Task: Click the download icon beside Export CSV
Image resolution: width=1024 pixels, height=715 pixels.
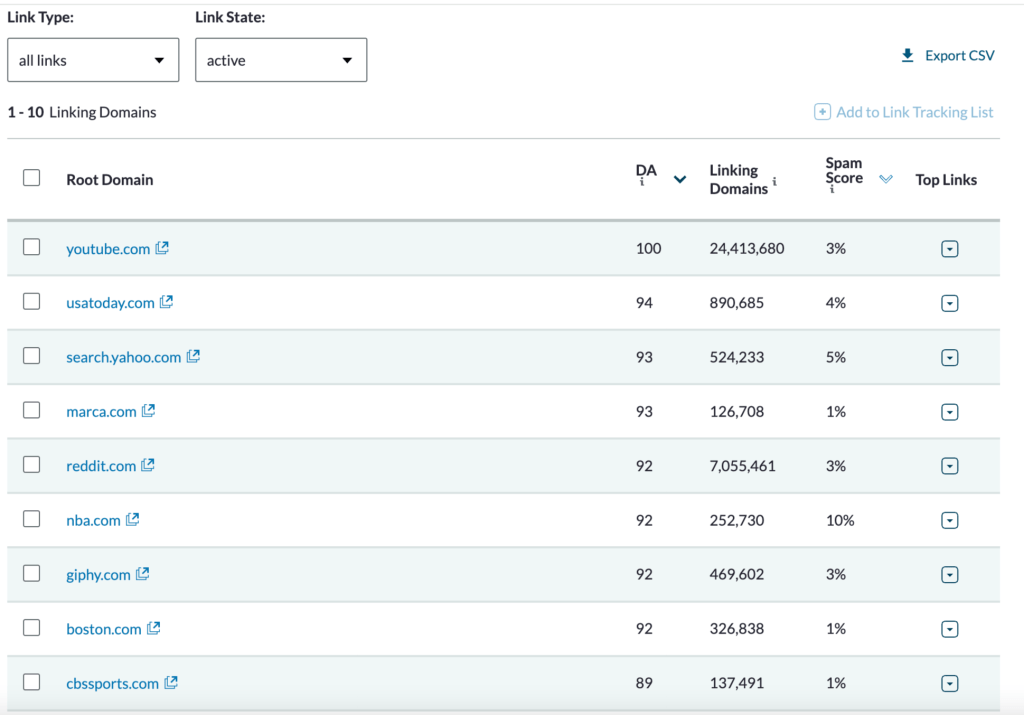Action: pos(908,55)
